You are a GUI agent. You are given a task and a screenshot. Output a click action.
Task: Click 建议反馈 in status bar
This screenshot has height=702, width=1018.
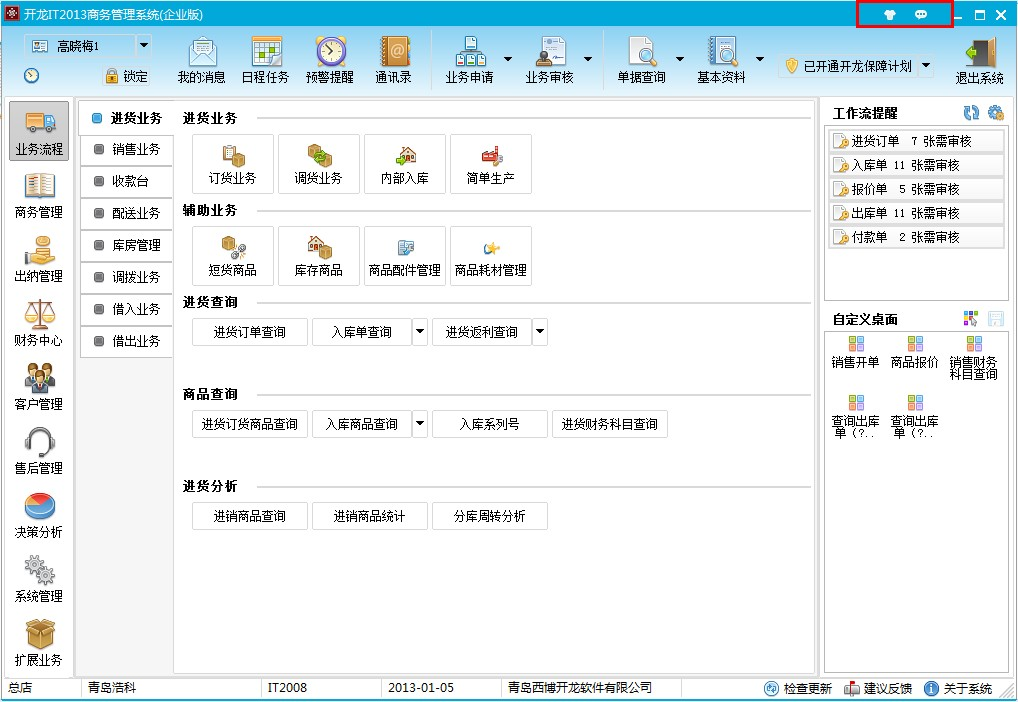tap(878, 688)
